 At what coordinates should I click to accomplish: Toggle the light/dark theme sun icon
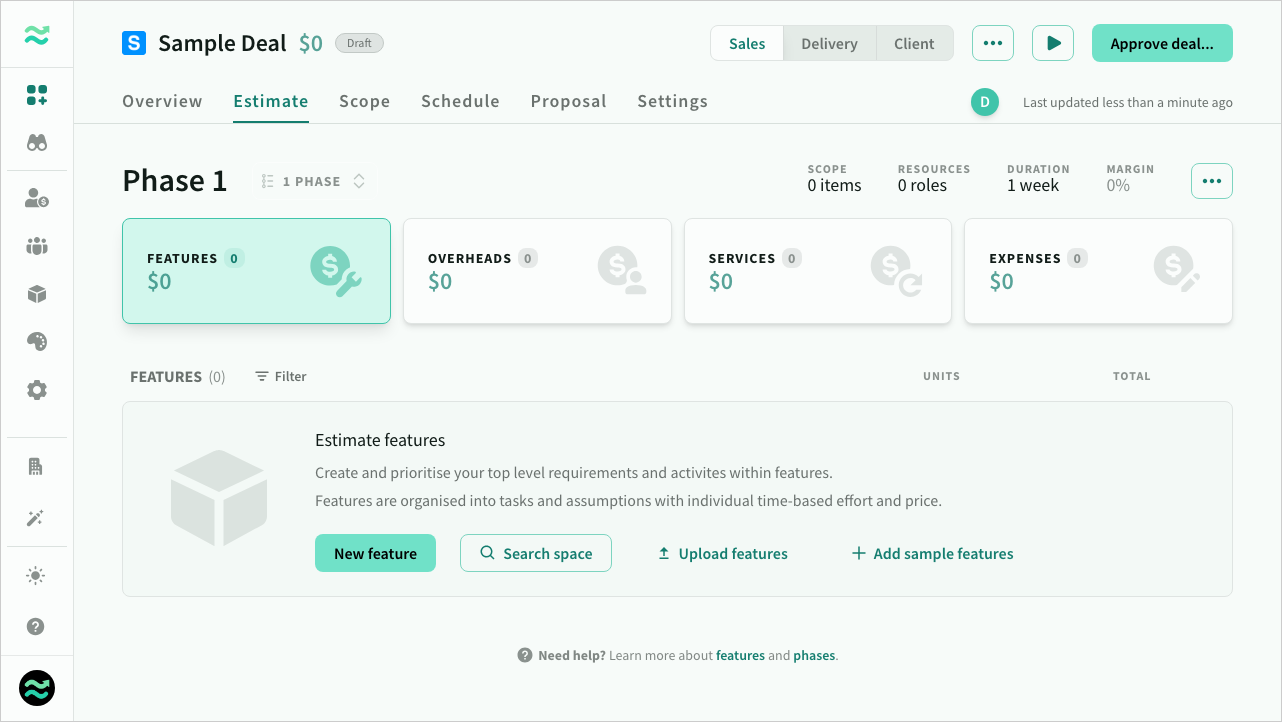click(x=37, y=576)
